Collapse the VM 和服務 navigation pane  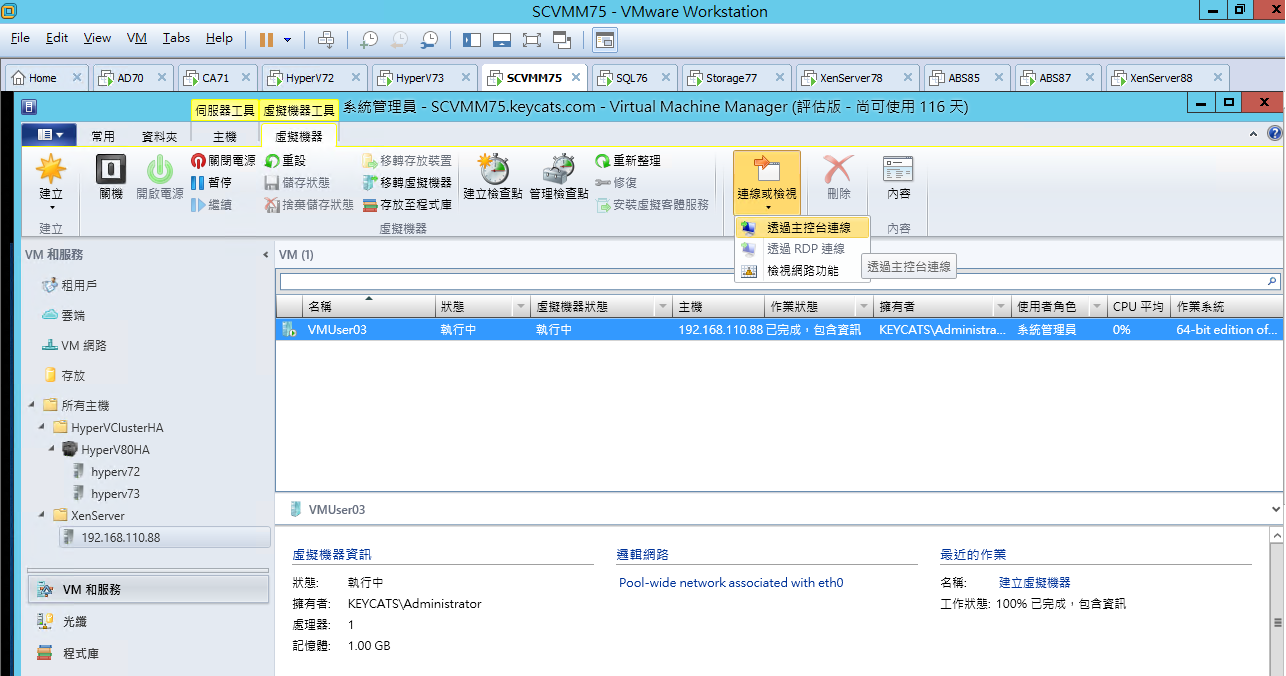click(x=265, y=255)
